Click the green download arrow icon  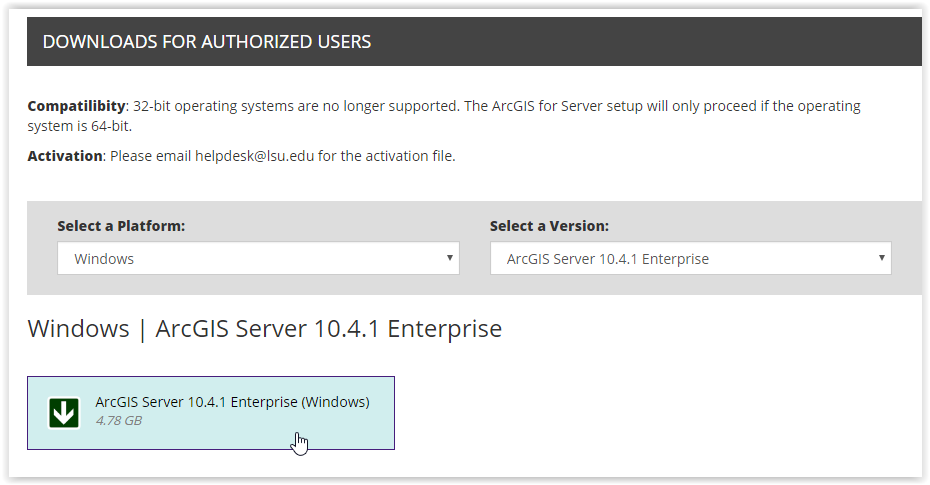[x=64, y=413]
